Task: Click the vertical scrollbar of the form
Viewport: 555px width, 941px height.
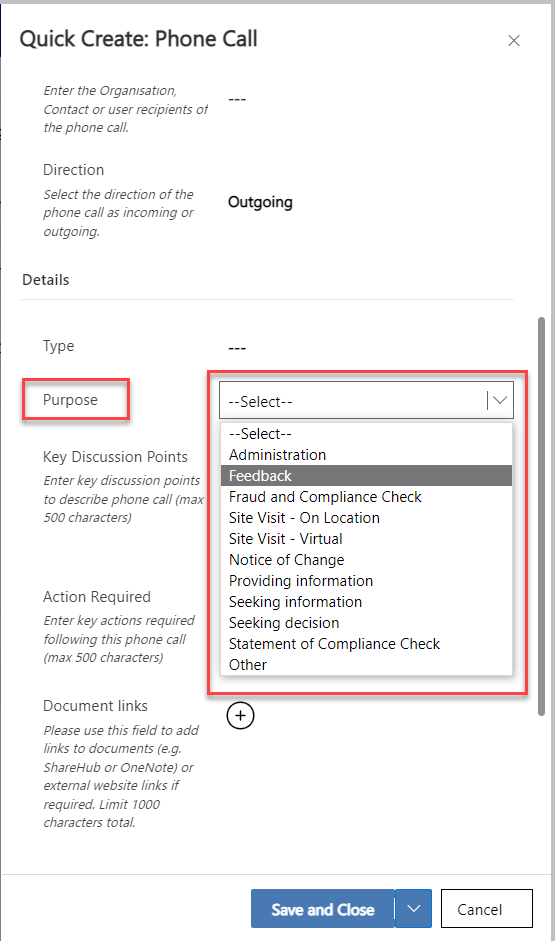Action: coord(541,516)
